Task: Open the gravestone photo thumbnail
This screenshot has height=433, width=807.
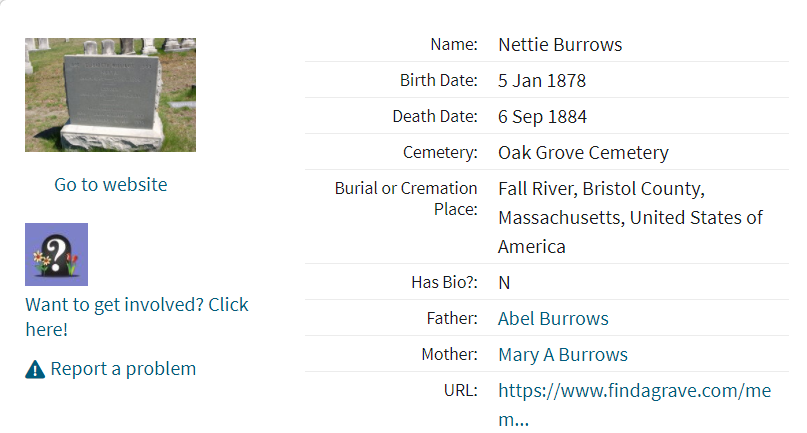Action: click(110, 95)
